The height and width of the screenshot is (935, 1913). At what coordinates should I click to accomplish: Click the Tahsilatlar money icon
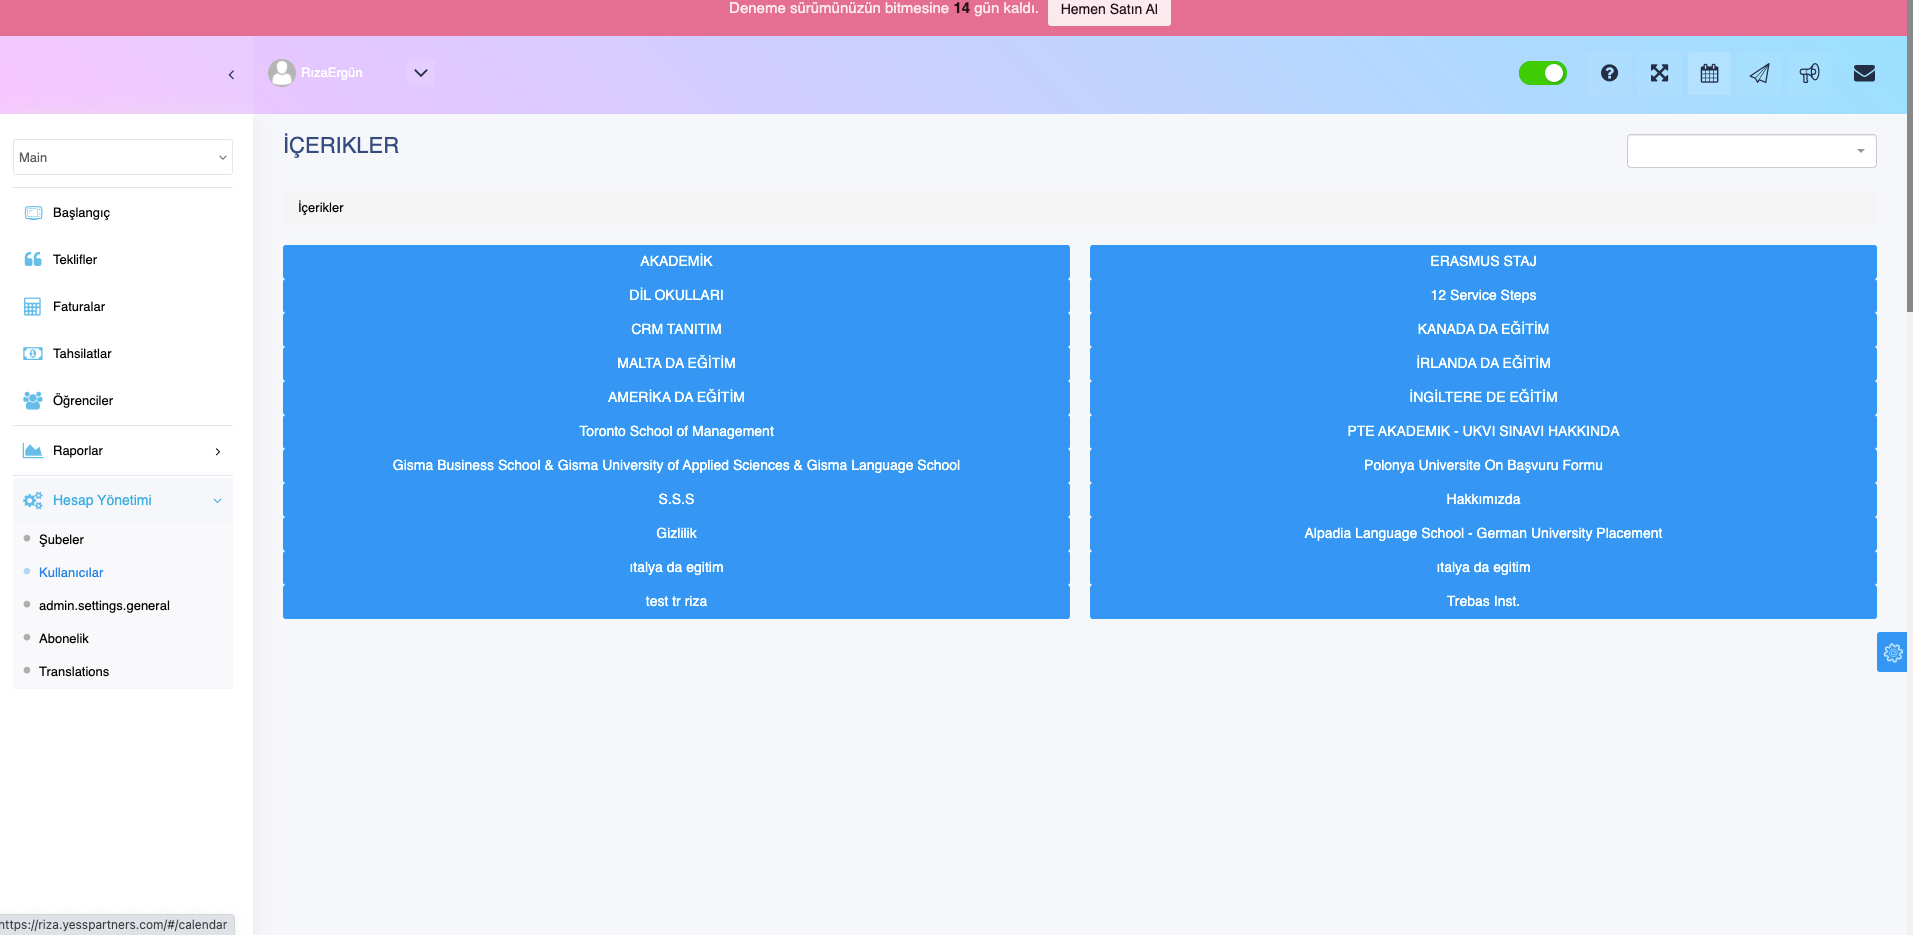(x=33, y=354)
